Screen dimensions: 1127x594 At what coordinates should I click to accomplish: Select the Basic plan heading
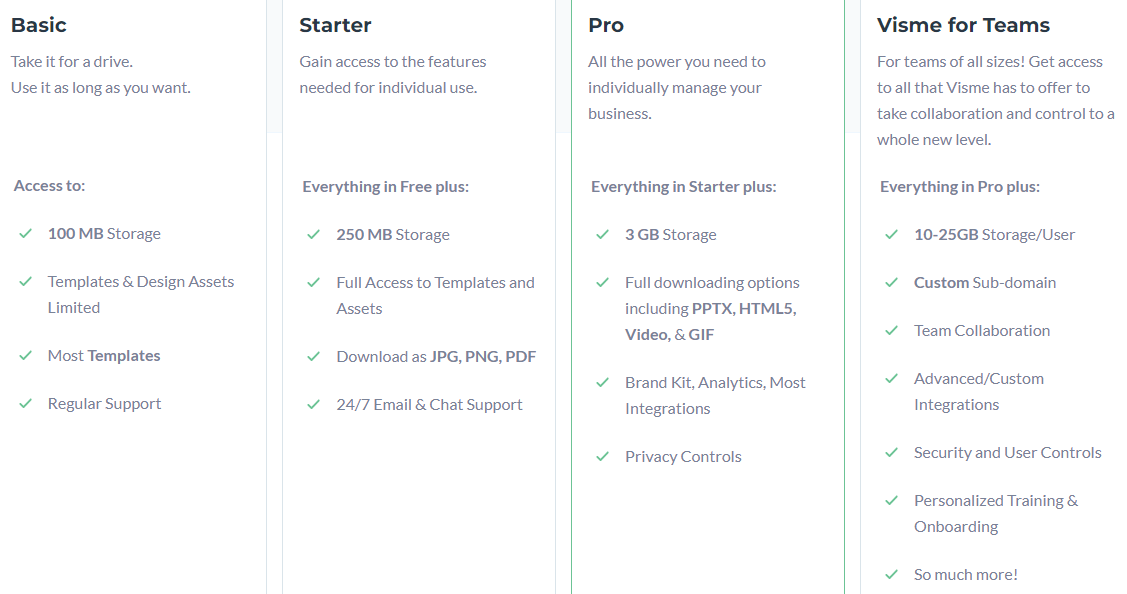[39, 25]
